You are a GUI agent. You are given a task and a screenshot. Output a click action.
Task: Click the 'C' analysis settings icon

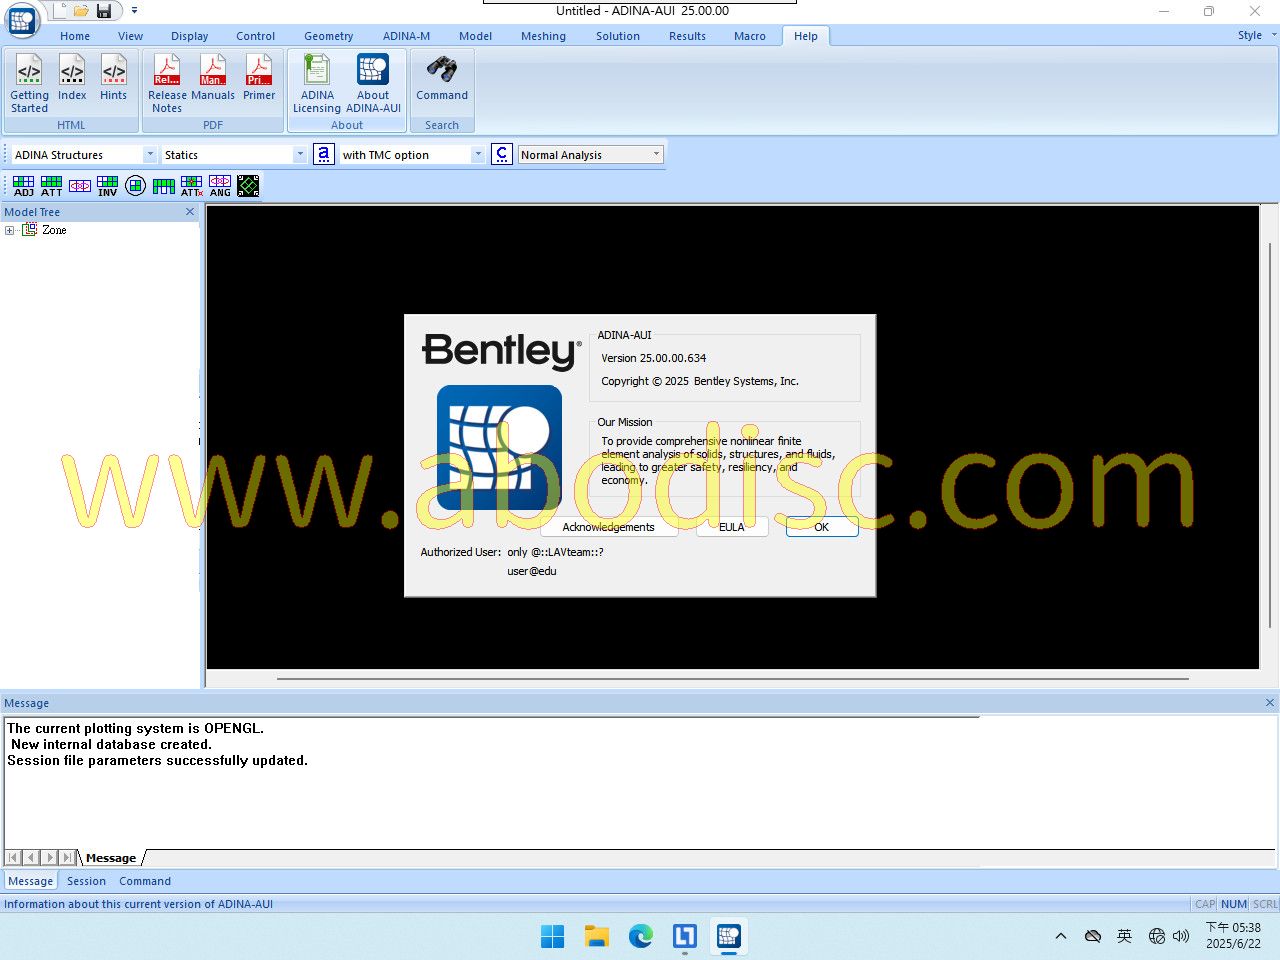point(502,154)
